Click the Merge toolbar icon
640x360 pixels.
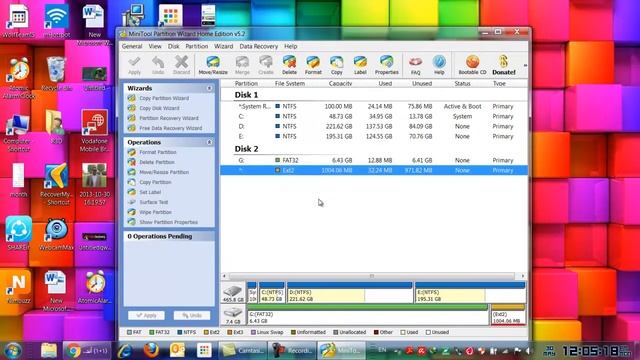pyautogui.click(x=242, y=65)
